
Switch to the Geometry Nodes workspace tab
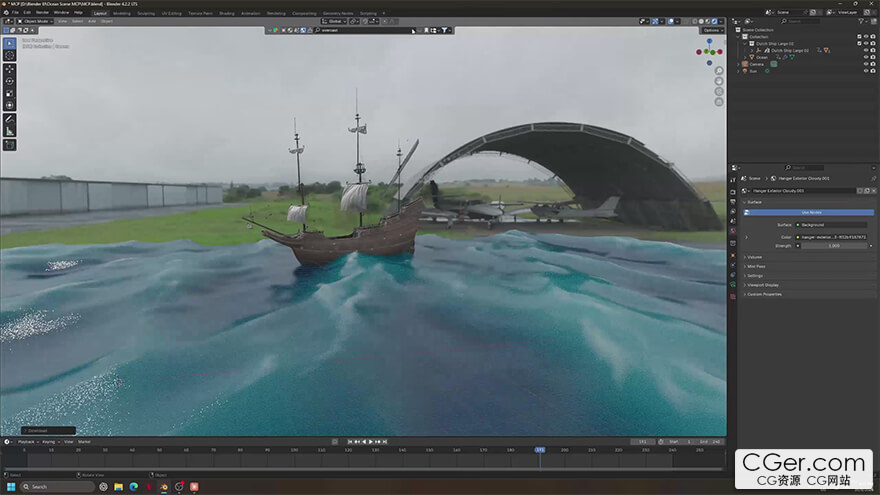pyautogui.click(x=338, y=13)
